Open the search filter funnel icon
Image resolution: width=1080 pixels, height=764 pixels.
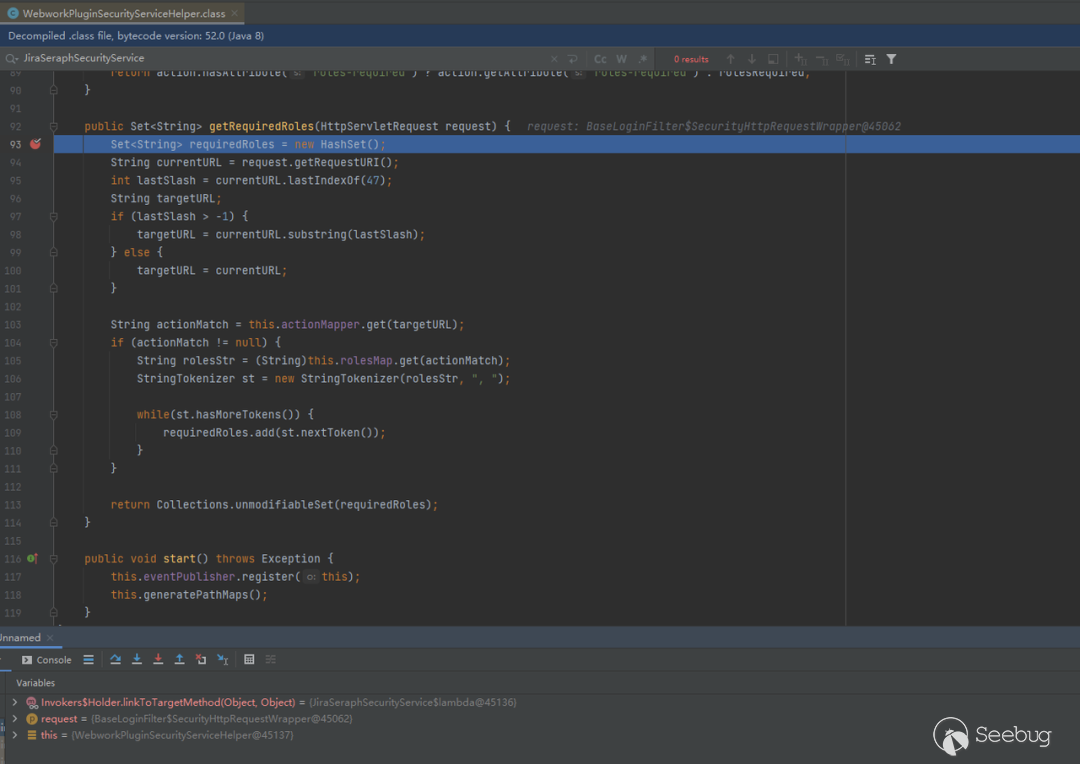click(891, 59)
